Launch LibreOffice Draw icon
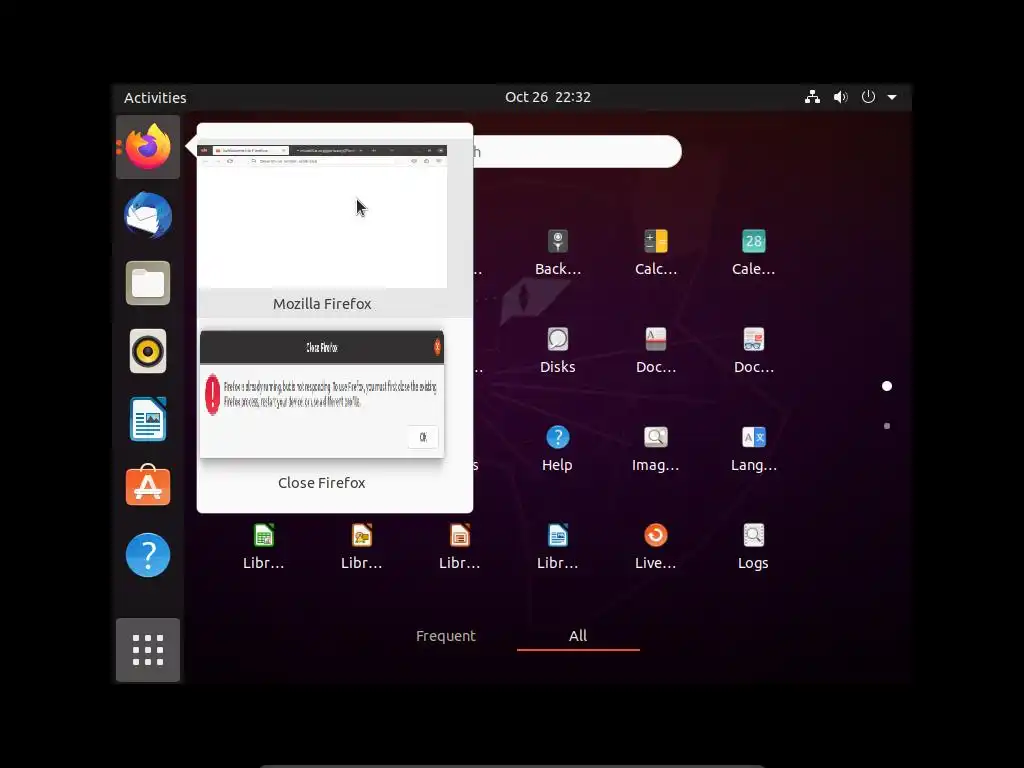 point(362,546)
